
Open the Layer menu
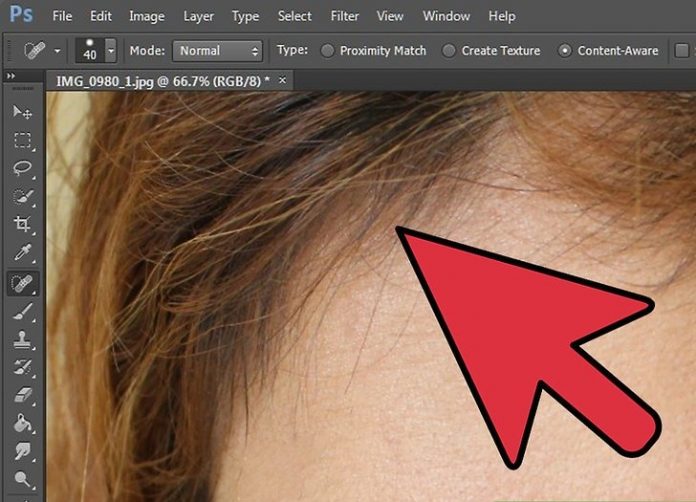pyautogui.click(x=198, y=16)
